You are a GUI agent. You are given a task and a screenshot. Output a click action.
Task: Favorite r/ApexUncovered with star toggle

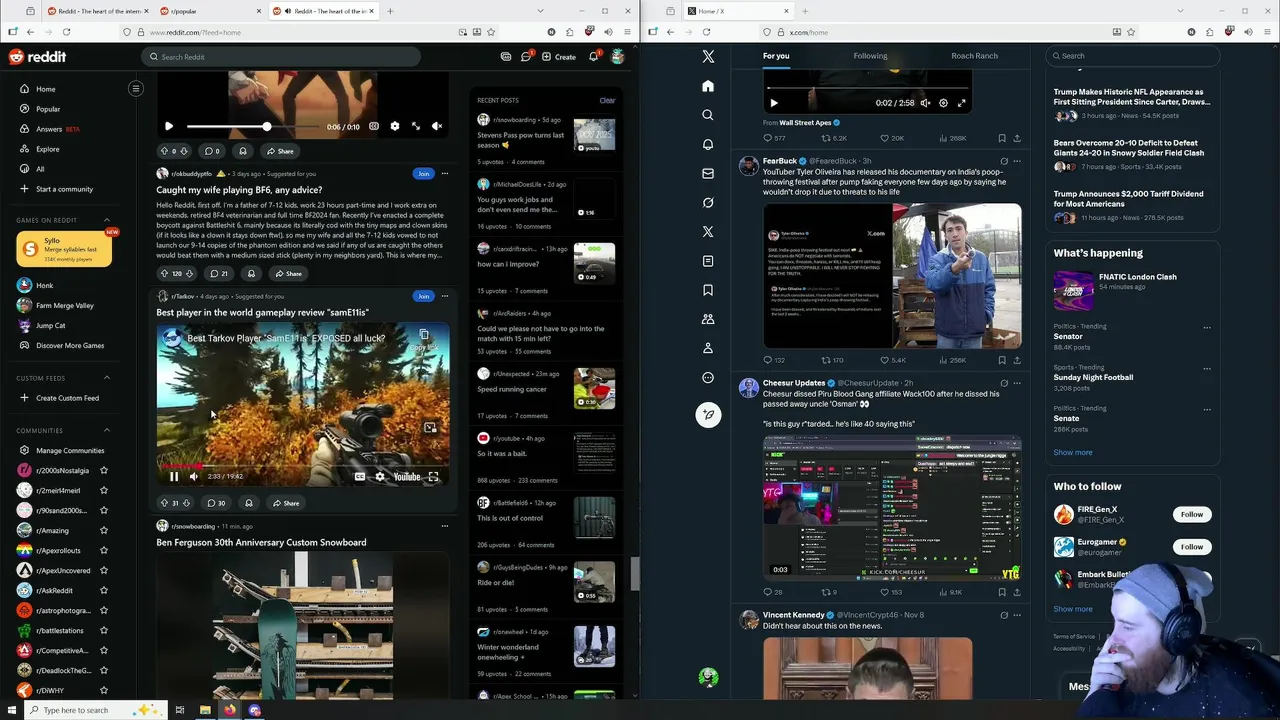pos(104,570)
